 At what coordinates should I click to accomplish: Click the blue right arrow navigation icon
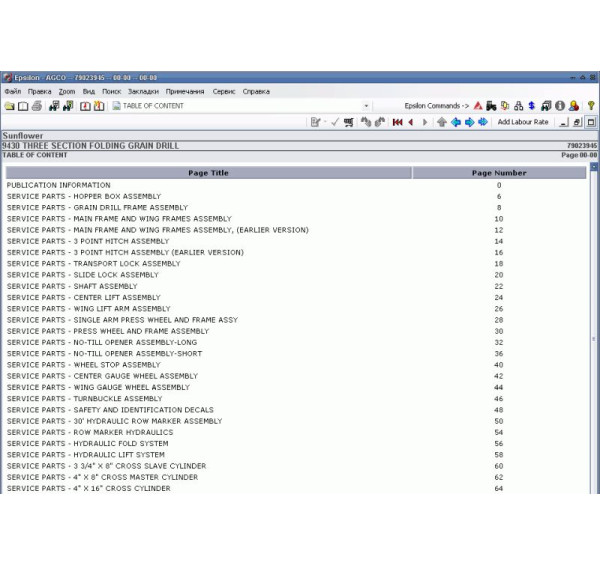[x=469, y=122]
